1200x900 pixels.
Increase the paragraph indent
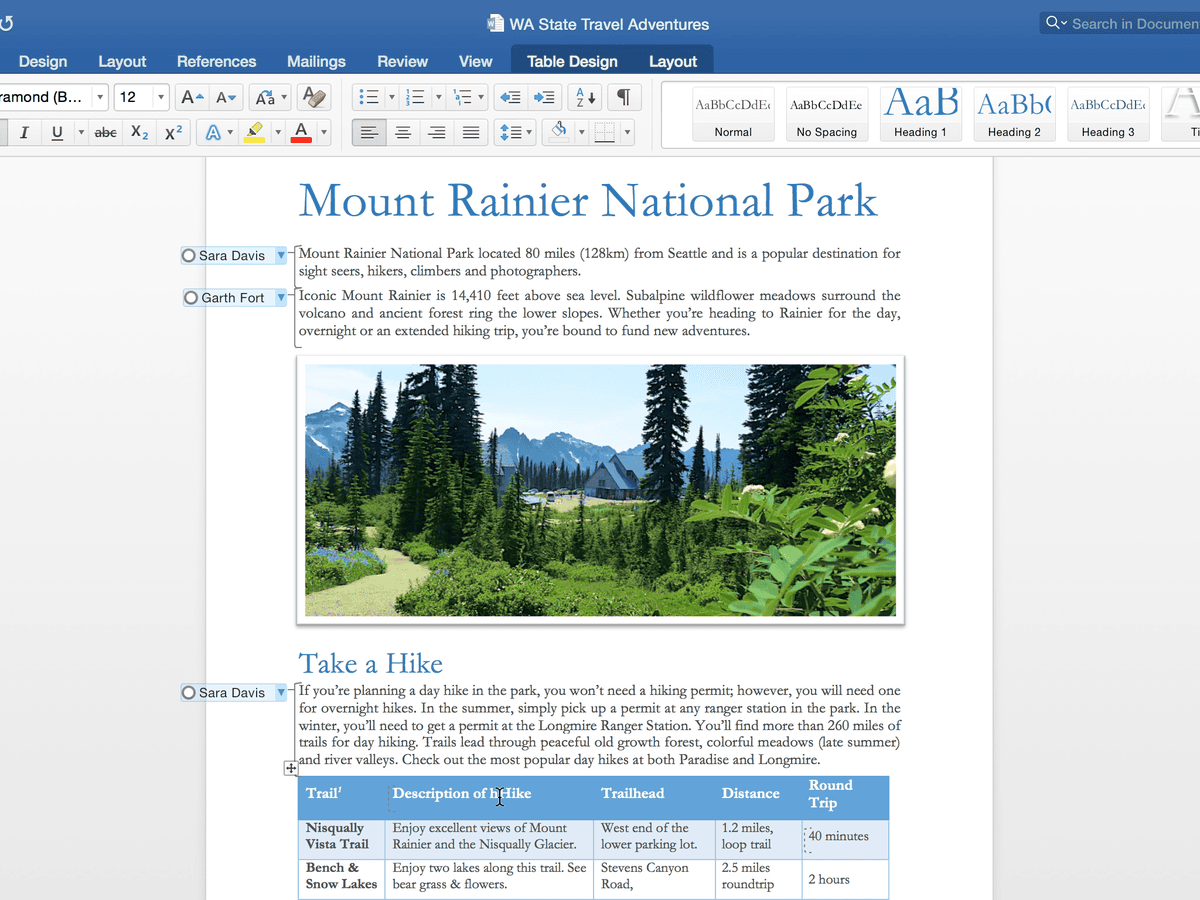tap(544, 97)
